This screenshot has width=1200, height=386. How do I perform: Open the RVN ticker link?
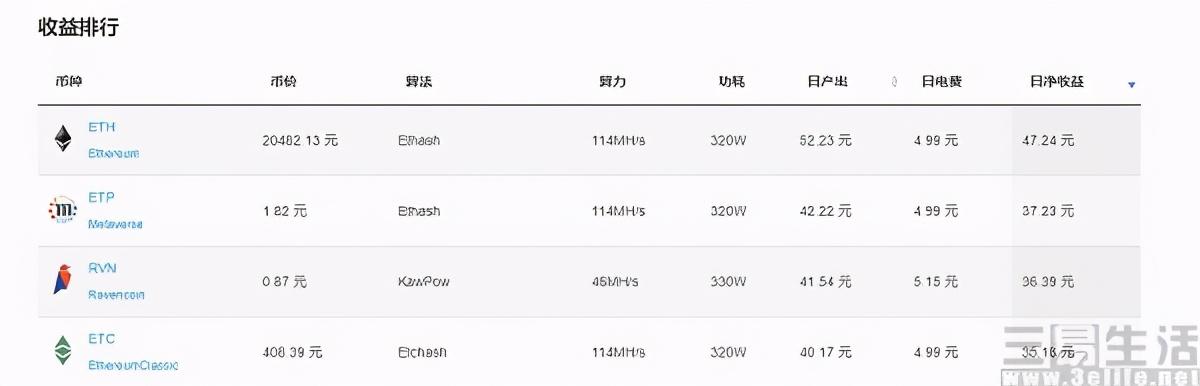pos(103,268)
